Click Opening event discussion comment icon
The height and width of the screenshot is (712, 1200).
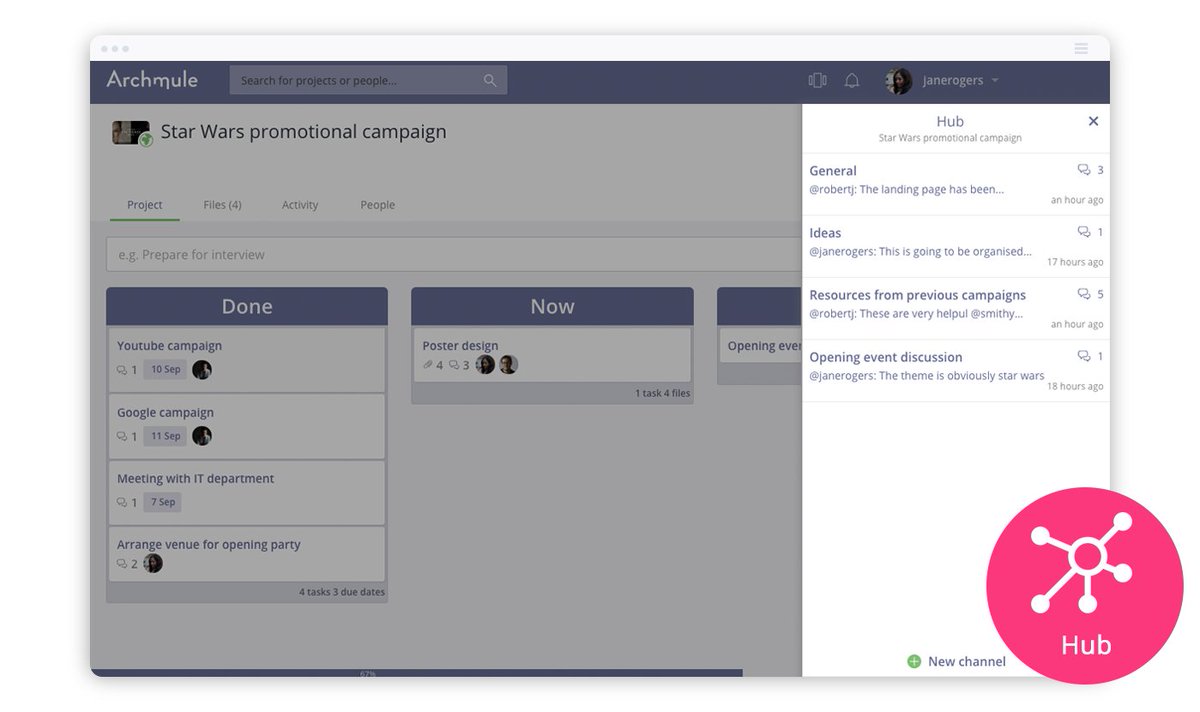[x=1084, y=356]
